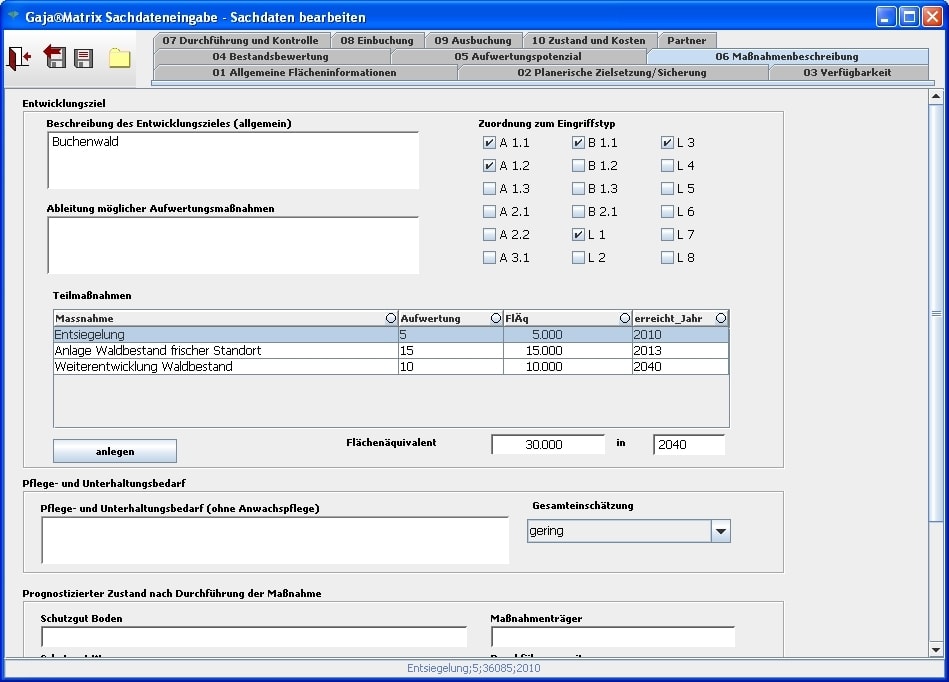Open the 03 Verfügbarkeit tab
The image size is (949, 682).
click(x=846, y=73)
